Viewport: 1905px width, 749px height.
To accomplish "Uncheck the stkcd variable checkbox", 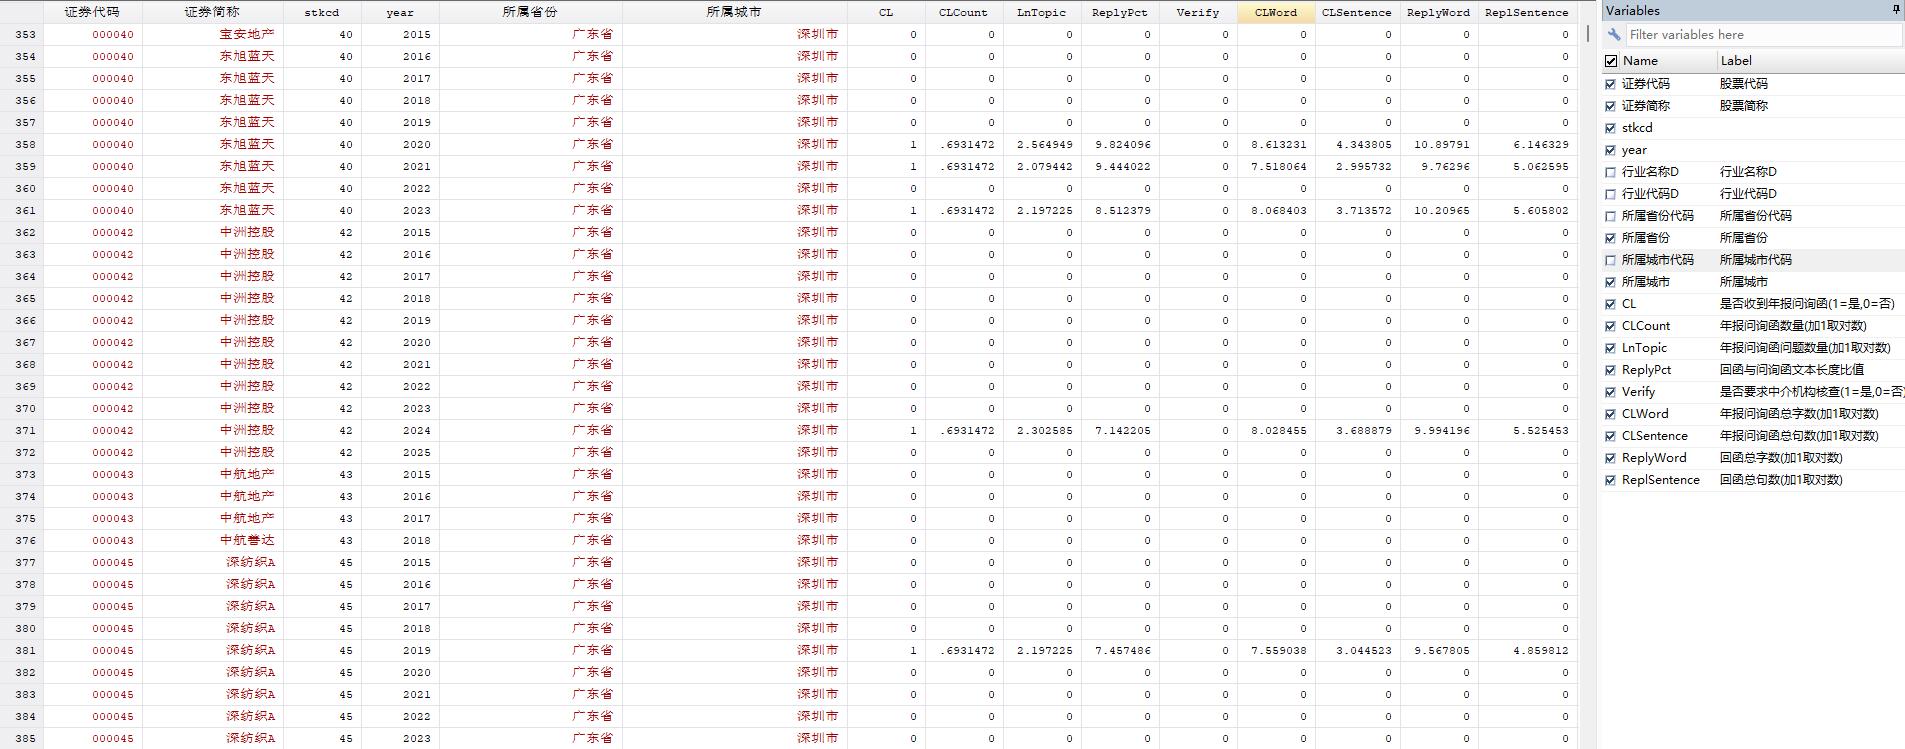I will (1610, 128).
